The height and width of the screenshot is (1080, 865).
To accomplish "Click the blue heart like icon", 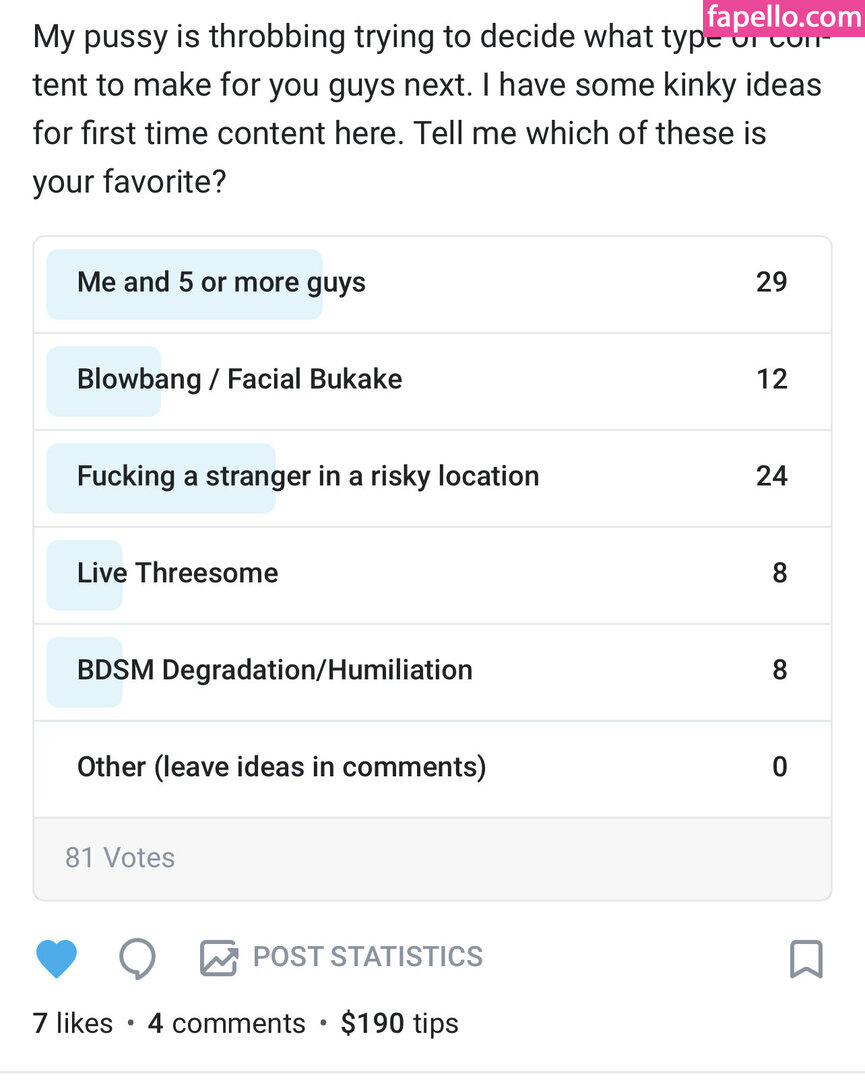I will tap(56, 958).
